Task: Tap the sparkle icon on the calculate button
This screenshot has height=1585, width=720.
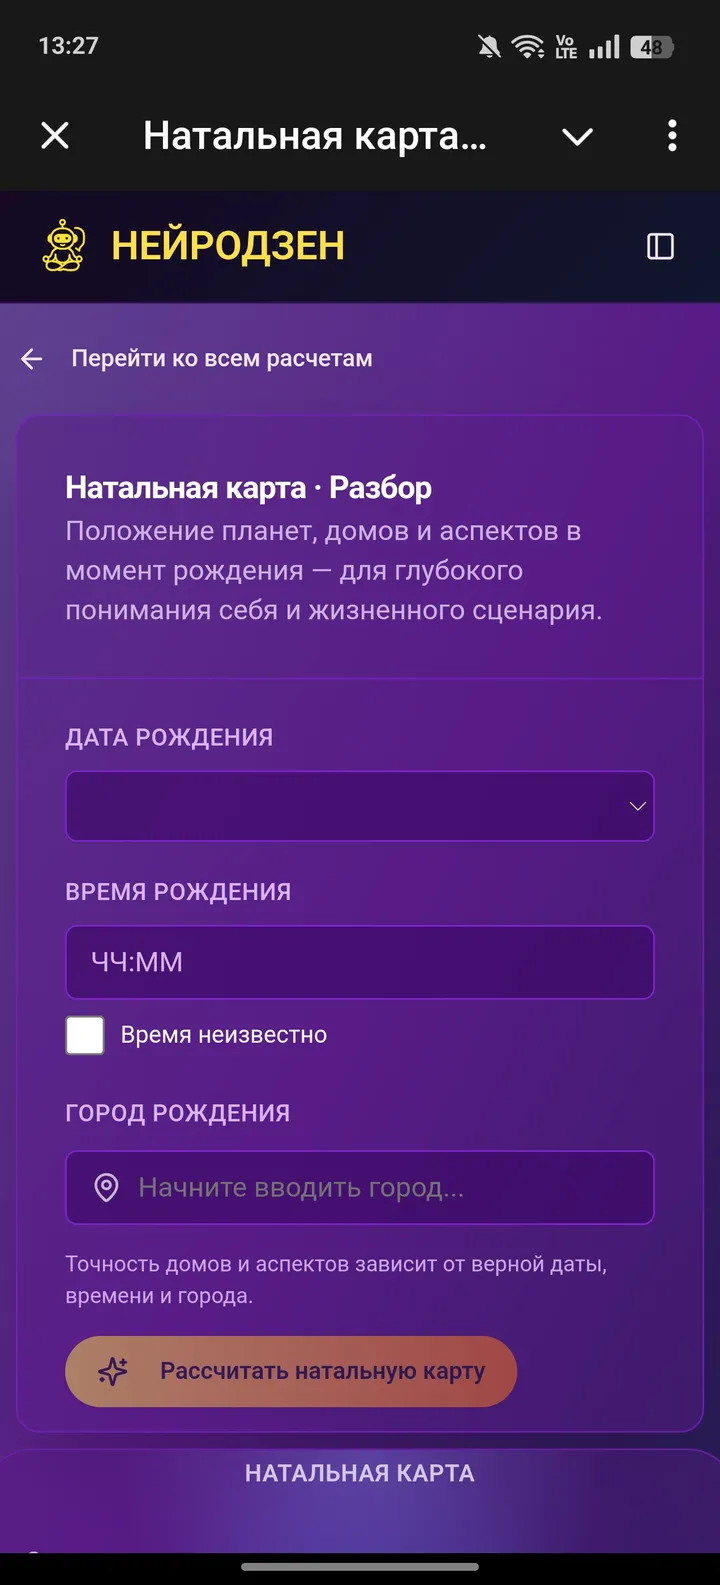Action: coord(116,1371)
